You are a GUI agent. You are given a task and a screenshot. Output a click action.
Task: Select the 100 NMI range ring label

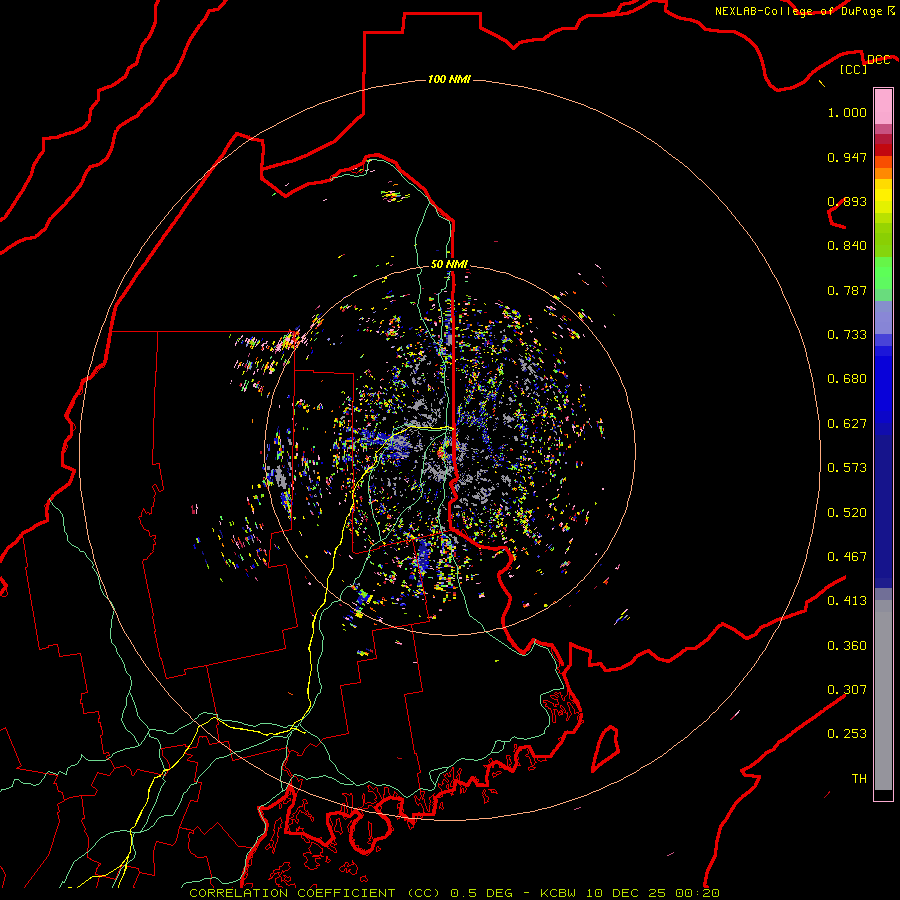click(449, 79)
